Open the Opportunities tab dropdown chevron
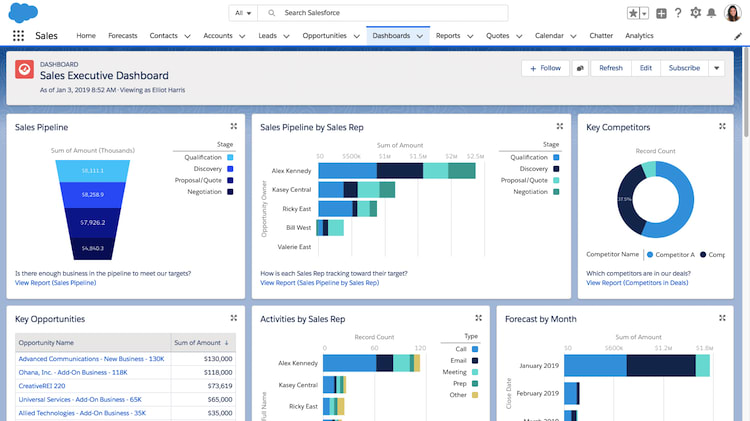This screenshot has height=421, width=750. pos(356,36)
